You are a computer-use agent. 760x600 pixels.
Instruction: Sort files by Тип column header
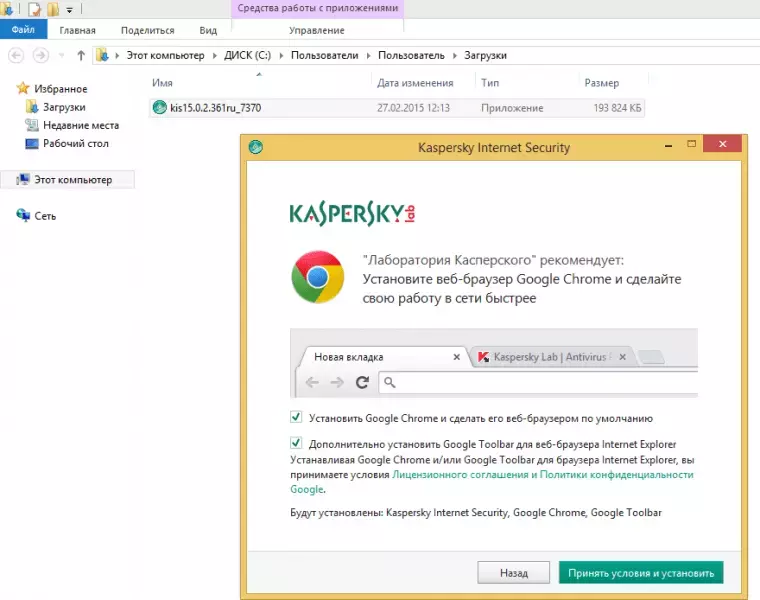490,83
